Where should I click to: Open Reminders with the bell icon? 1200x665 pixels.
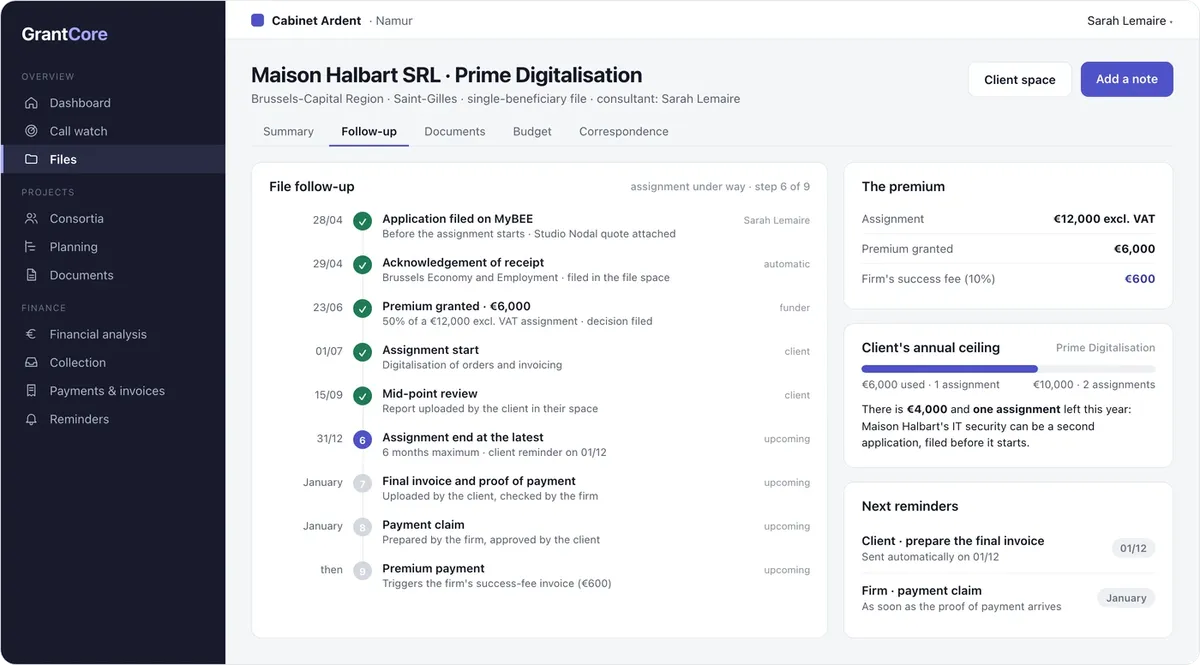tap(31, 419)
